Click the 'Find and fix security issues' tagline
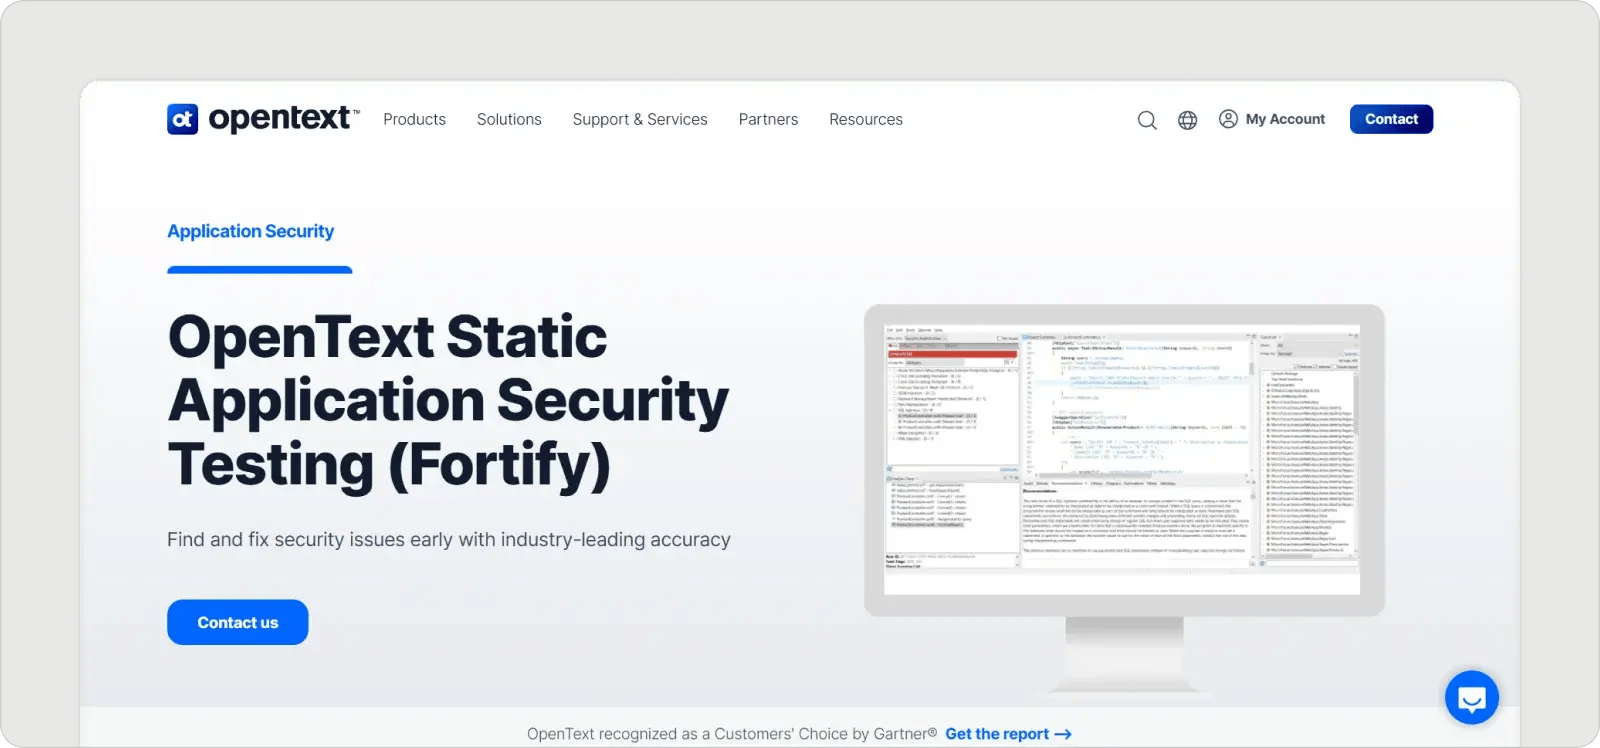The image size is (1600, 748). coord(449,539)
